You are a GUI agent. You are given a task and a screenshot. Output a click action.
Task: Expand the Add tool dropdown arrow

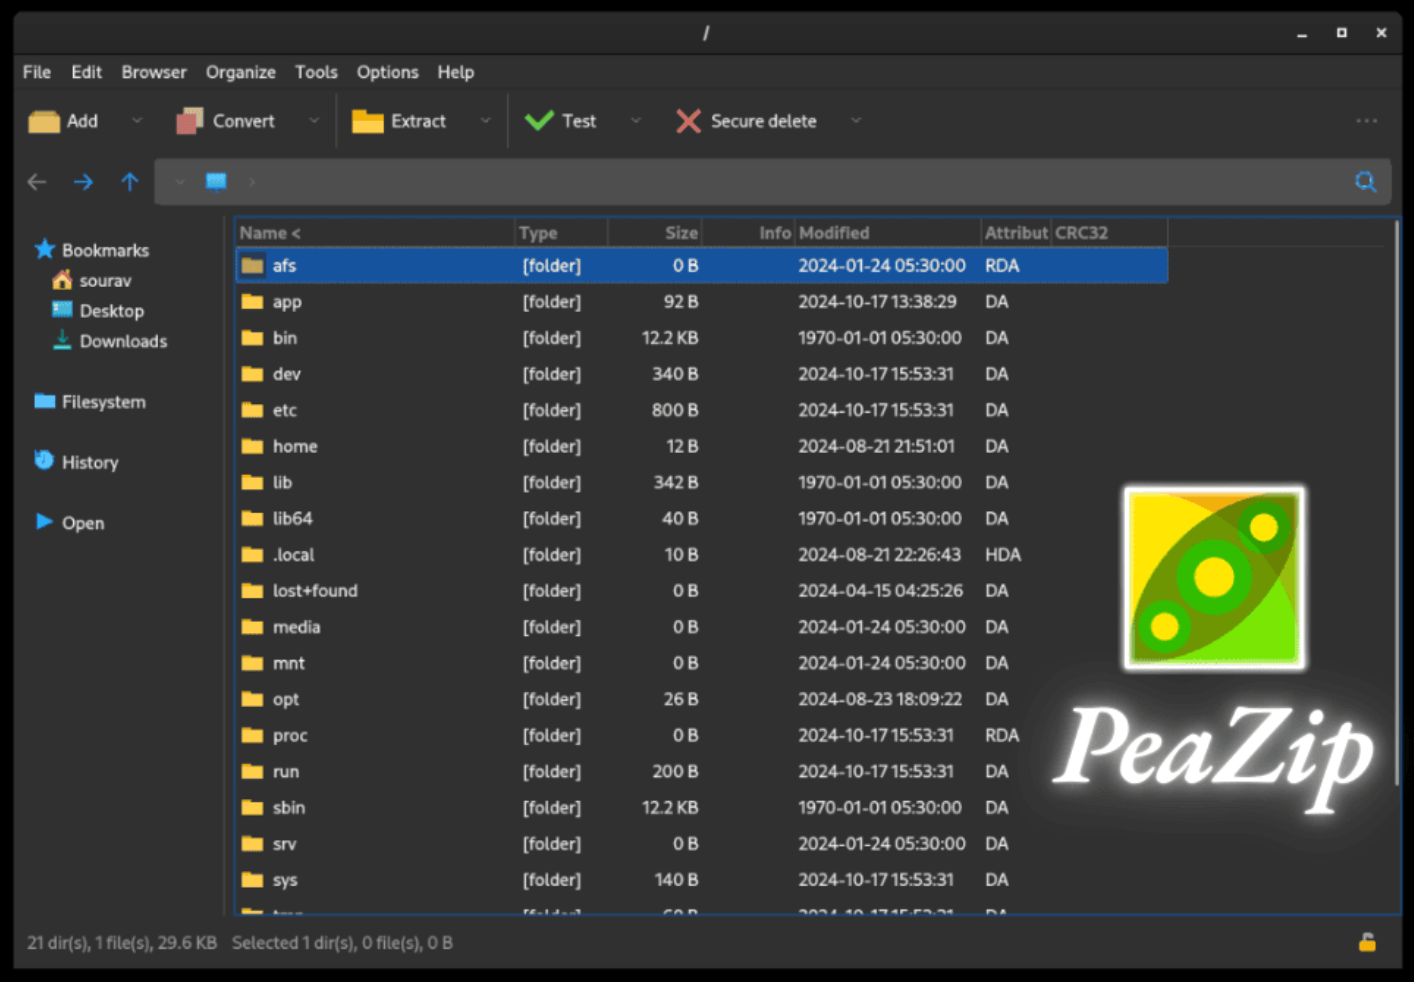tap(137, 121)
